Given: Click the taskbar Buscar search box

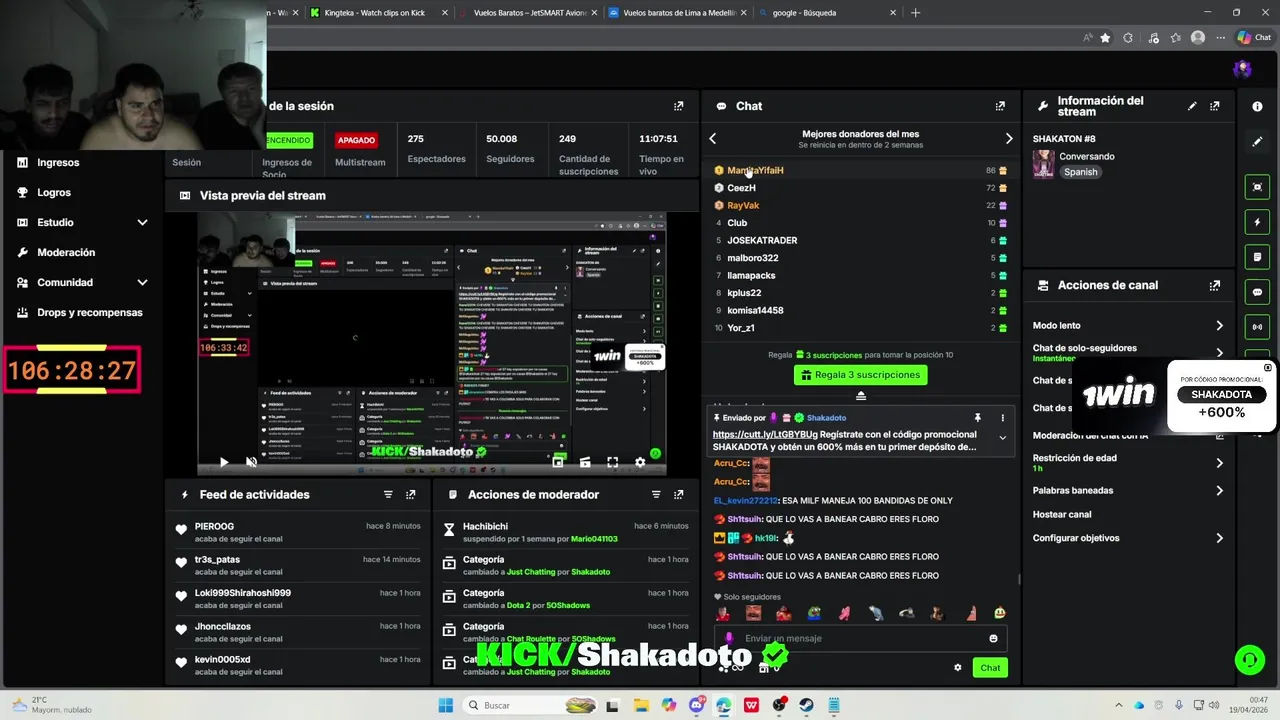Looking at the screenshot, I should 530,705.
